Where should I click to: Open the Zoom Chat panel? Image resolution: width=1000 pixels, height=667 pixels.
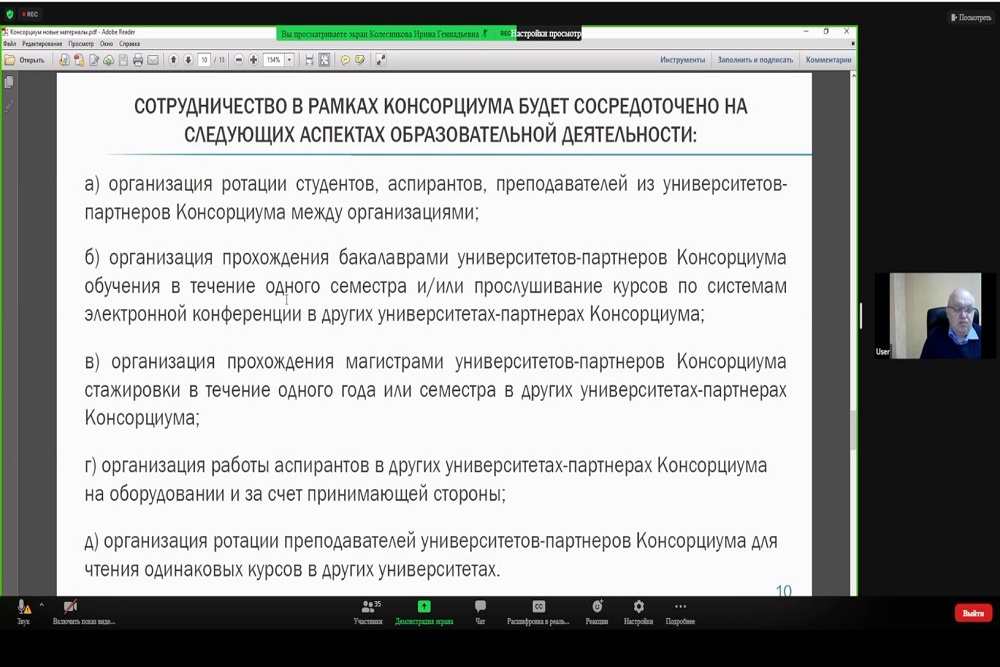pyautogui.click(x=480, y=611)
